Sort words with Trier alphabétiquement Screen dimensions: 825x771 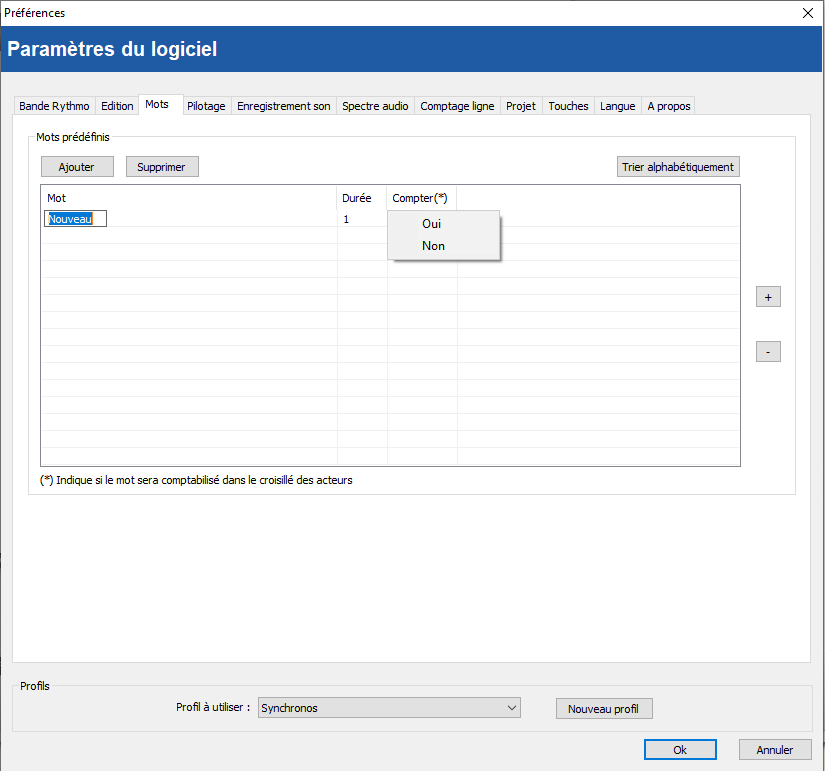click(678, 167)
